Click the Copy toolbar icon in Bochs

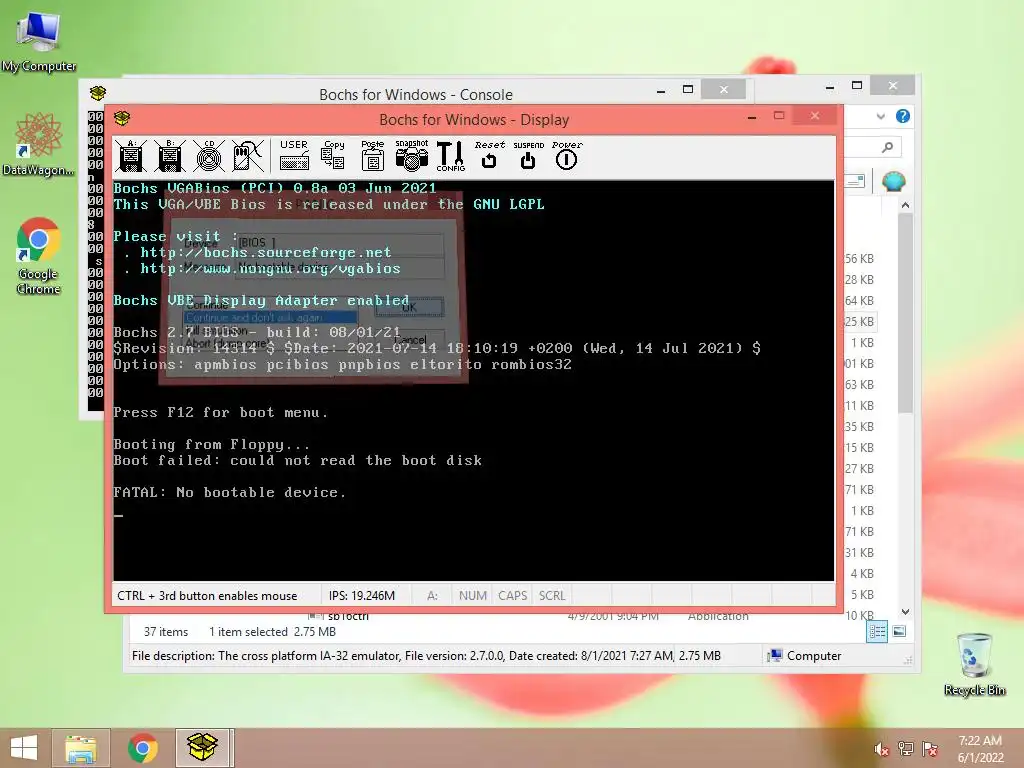click(x=333, y=155)
